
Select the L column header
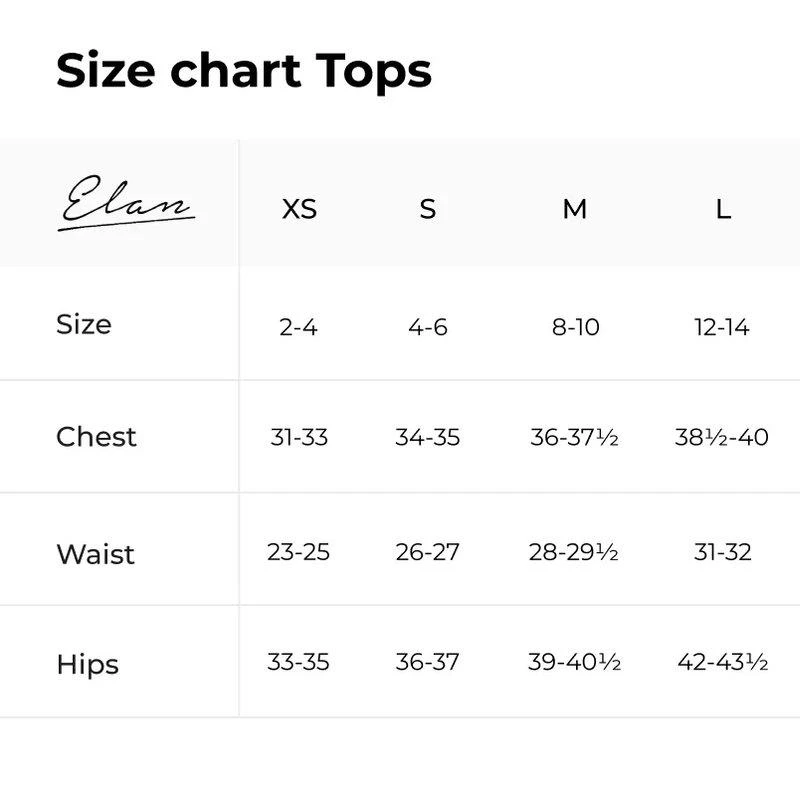pyautogui.click(x=723, y=209)
